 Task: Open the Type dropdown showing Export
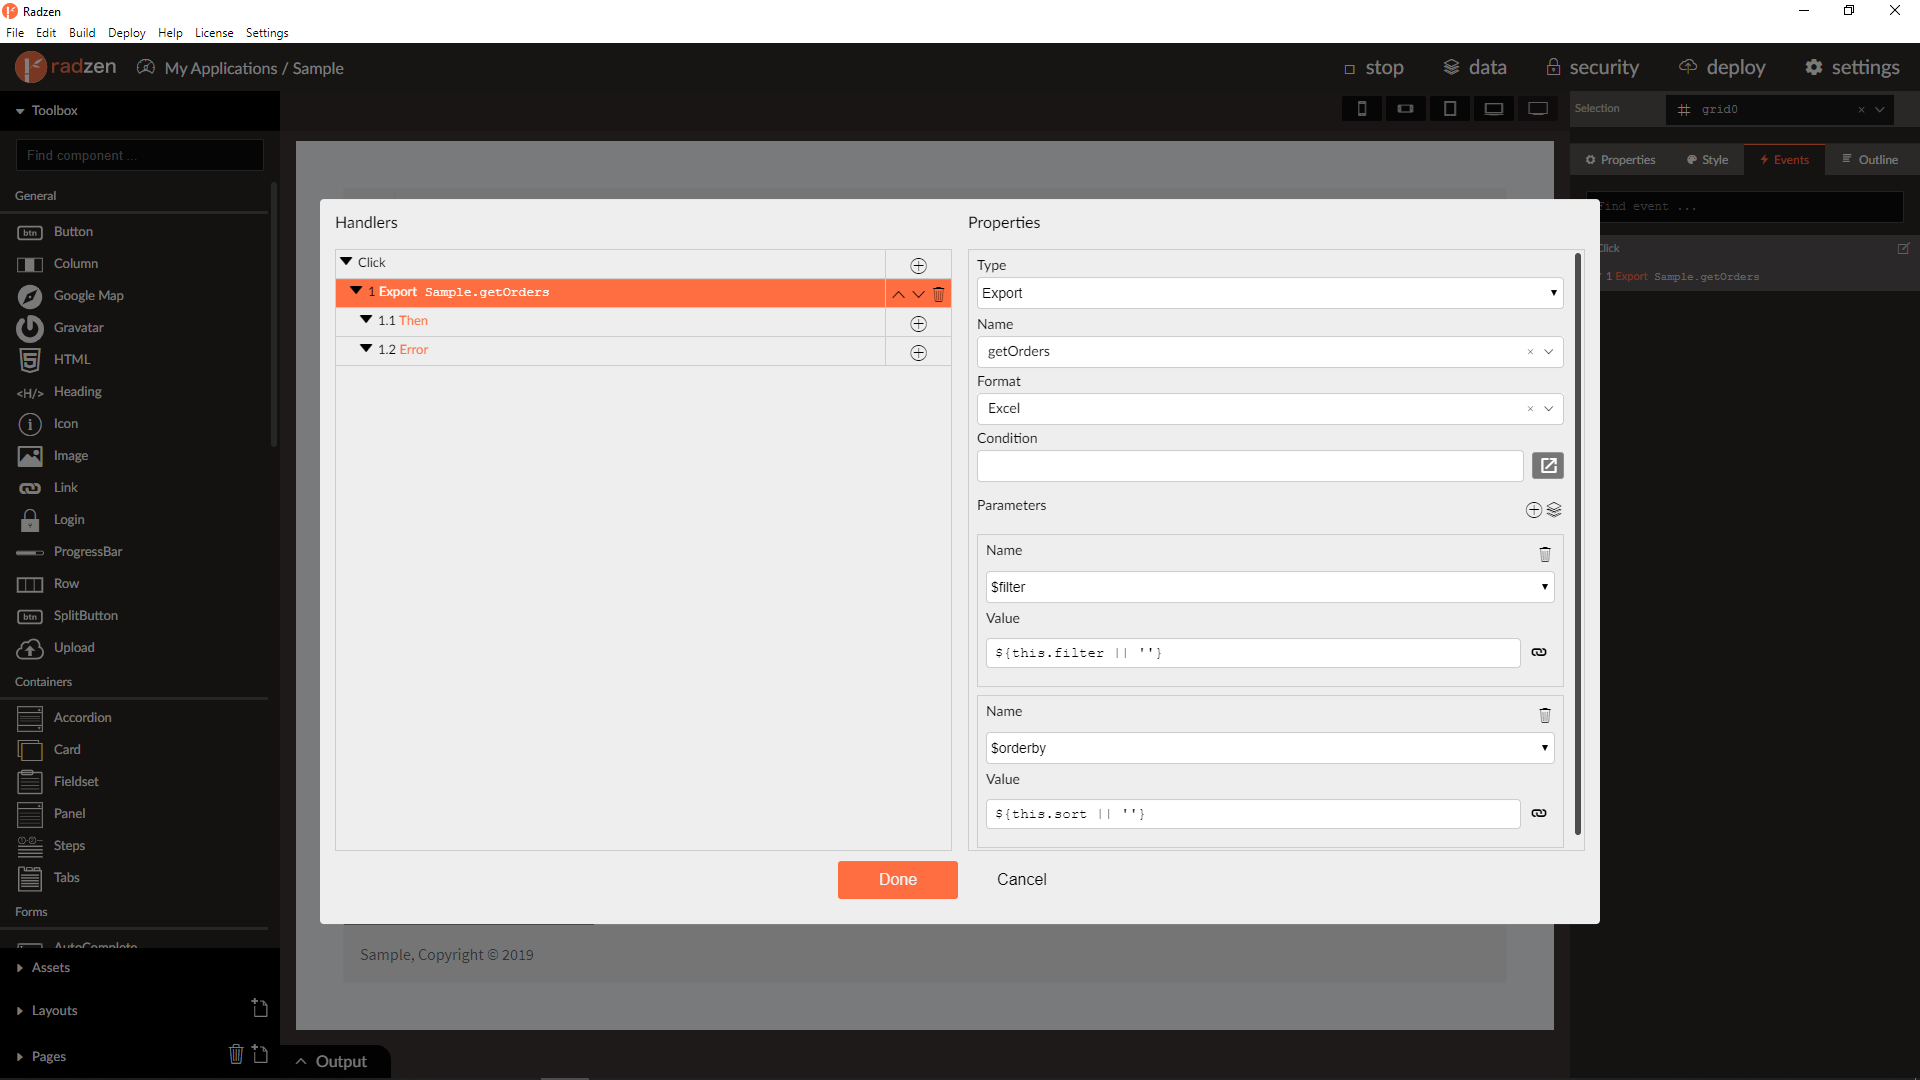tap(1269, 293)
